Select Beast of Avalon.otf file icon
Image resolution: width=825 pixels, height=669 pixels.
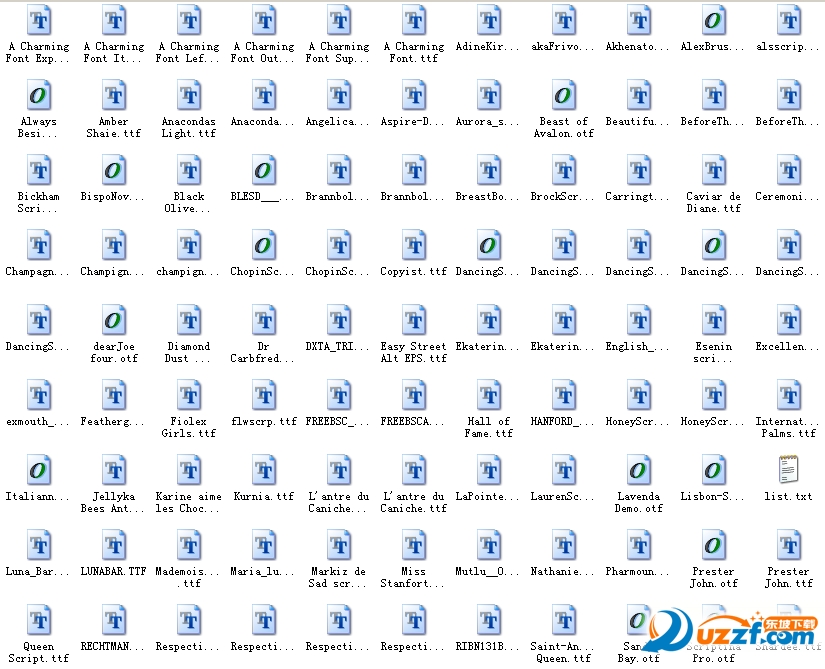(564, 95)
